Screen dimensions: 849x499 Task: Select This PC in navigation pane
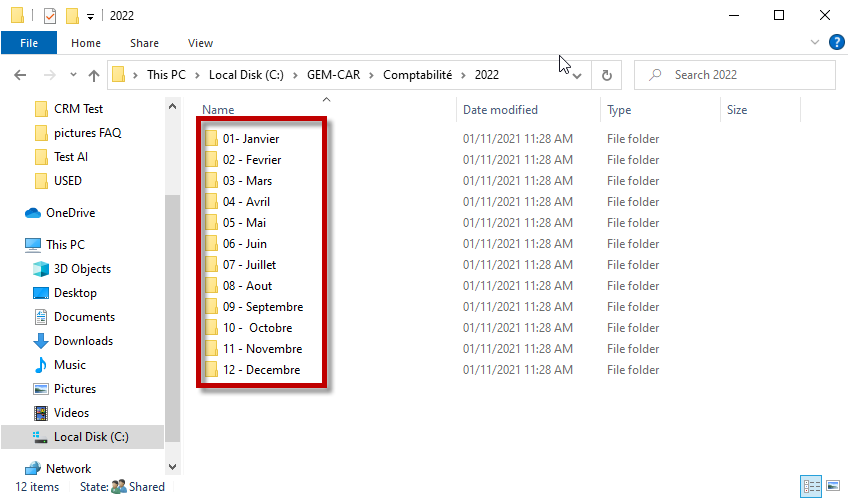65,245
